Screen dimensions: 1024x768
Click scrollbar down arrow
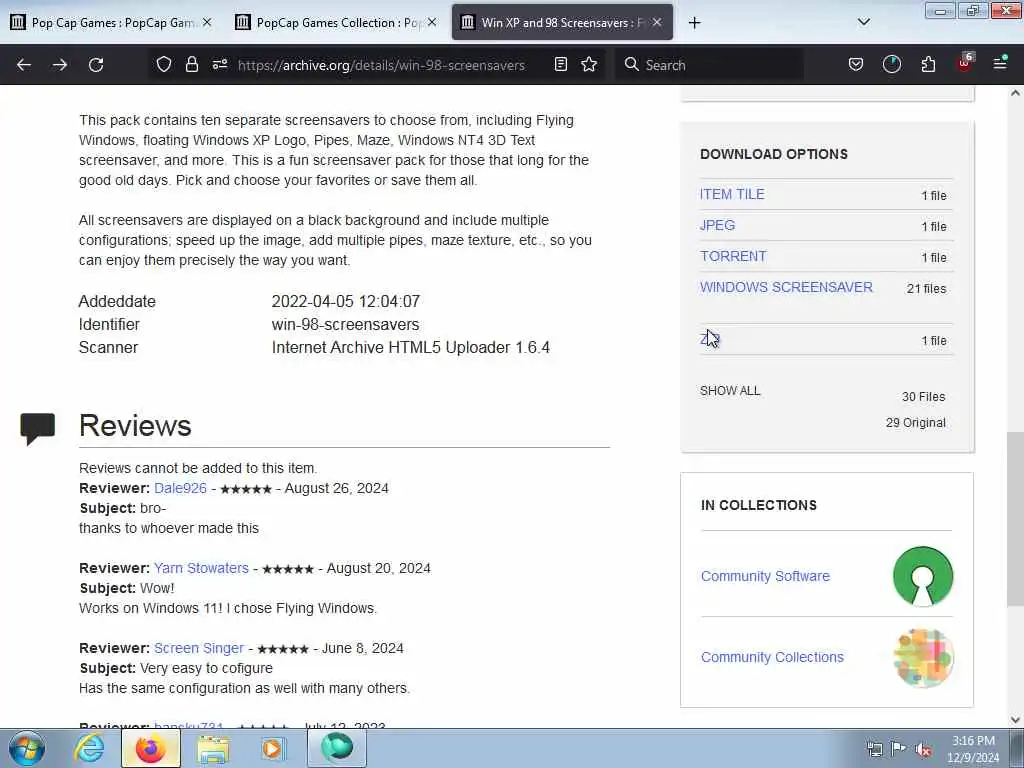point(1015,720)
